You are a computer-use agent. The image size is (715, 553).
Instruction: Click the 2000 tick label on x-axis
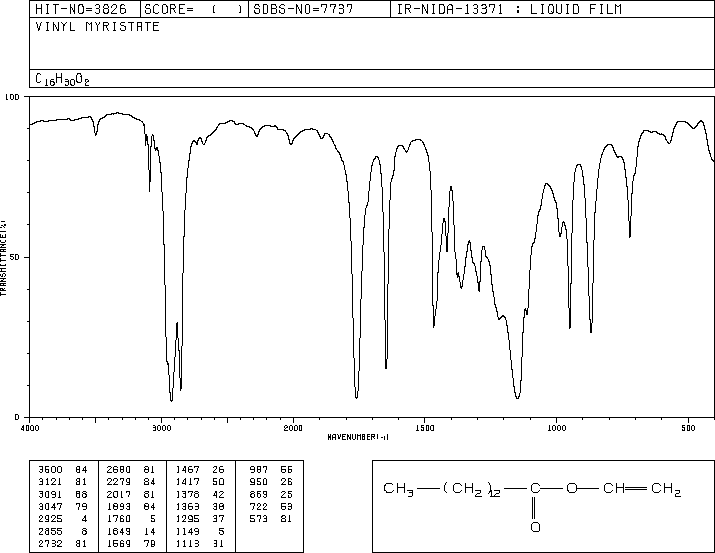tap(293, 428)
